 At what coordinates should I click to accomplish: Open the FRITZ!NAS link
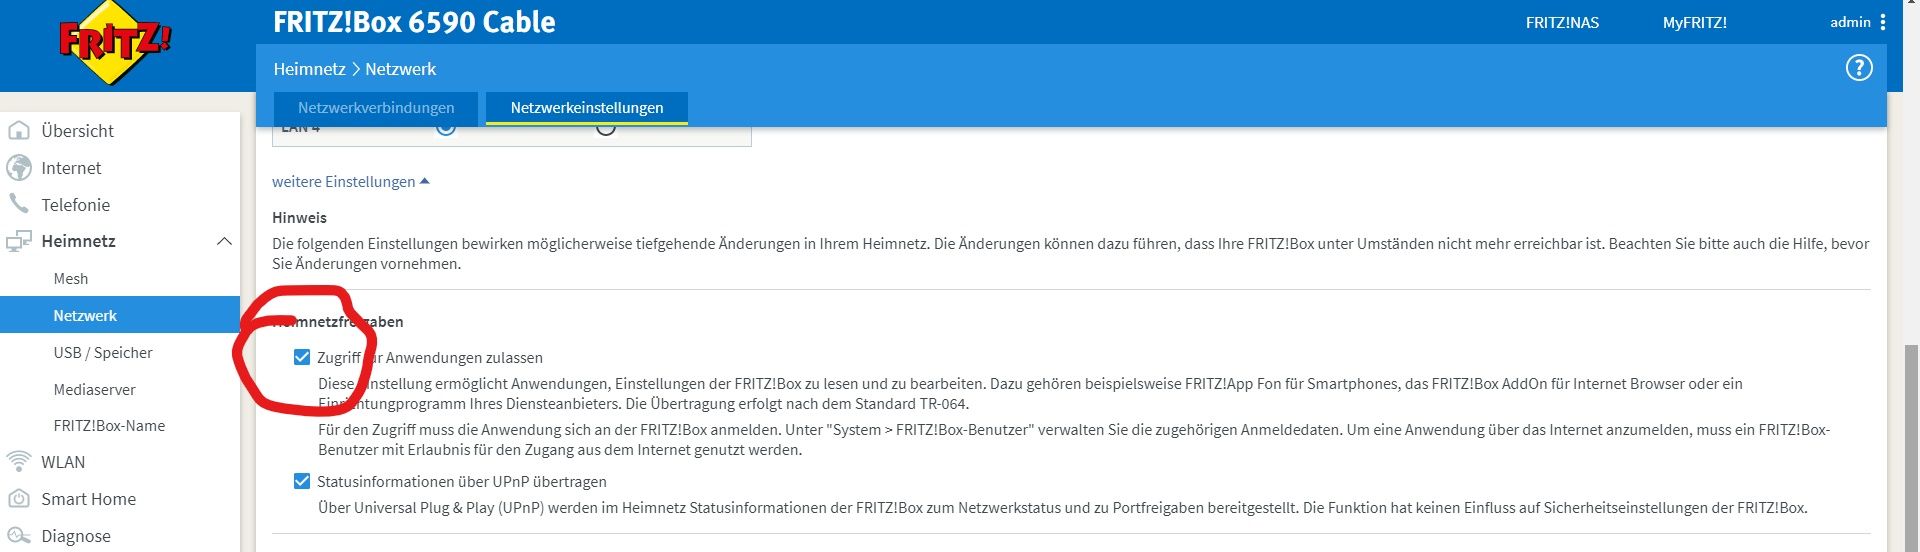tap(1562, 22)
